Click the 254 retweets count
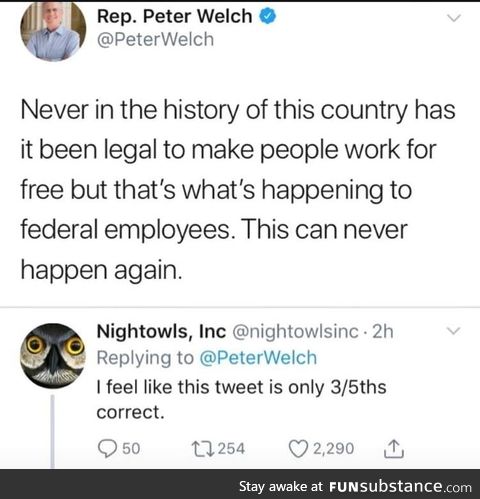This screenshot has width=480, height=499. pyautogui.click(x=231, y=449)
